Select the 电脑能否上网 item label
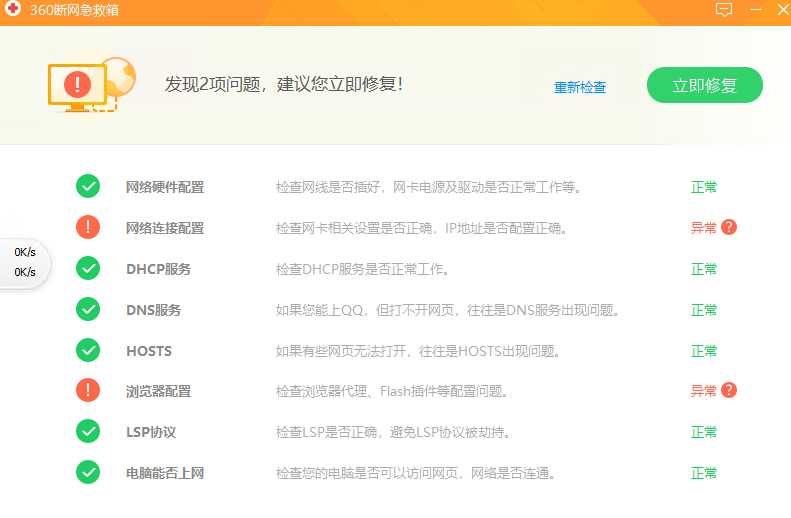Screen dimensions: 791x518 pyautogui.click(x=165, y=473)
